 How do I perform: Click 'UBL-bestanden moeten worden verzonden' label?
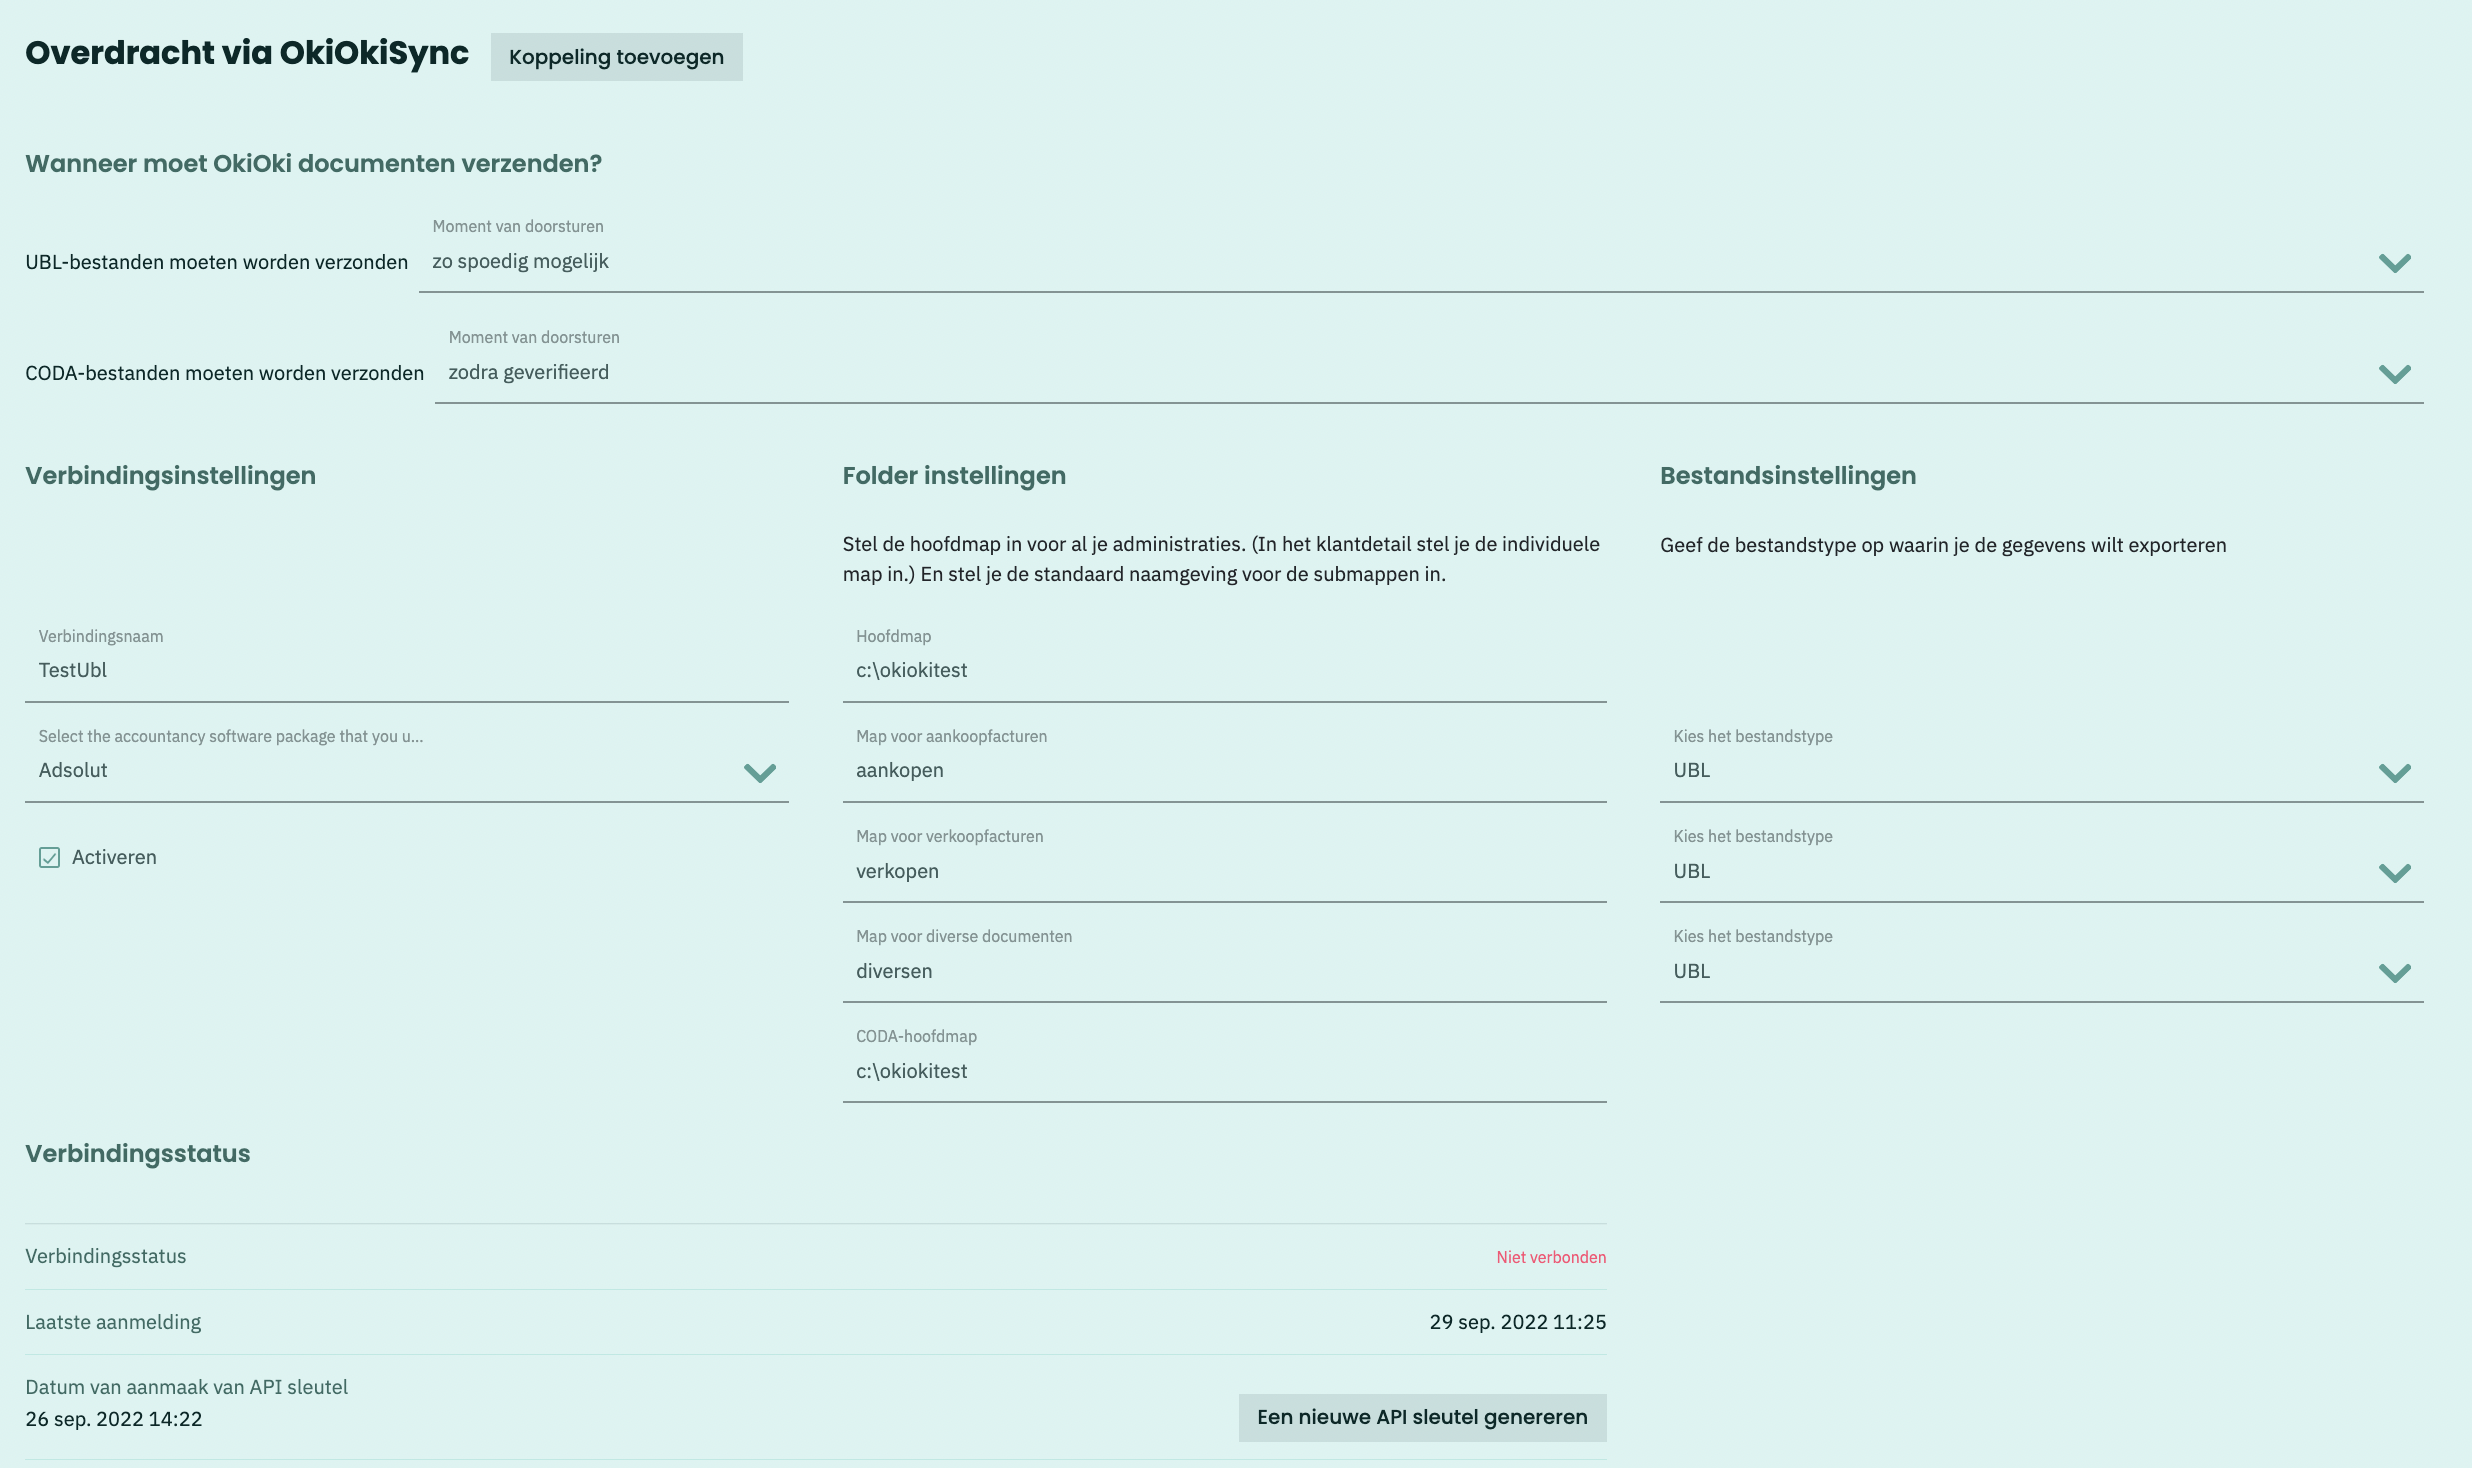click(217, 262)
